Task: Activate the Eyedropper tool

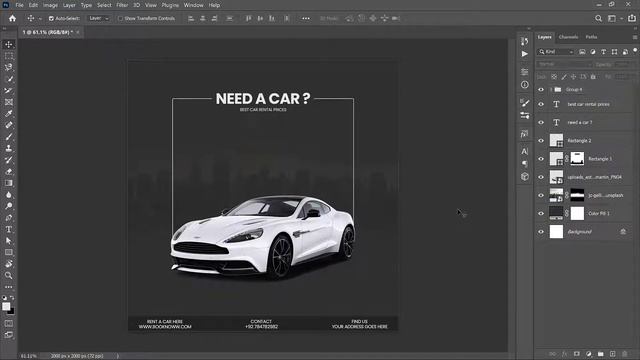Action: [9, 113]
